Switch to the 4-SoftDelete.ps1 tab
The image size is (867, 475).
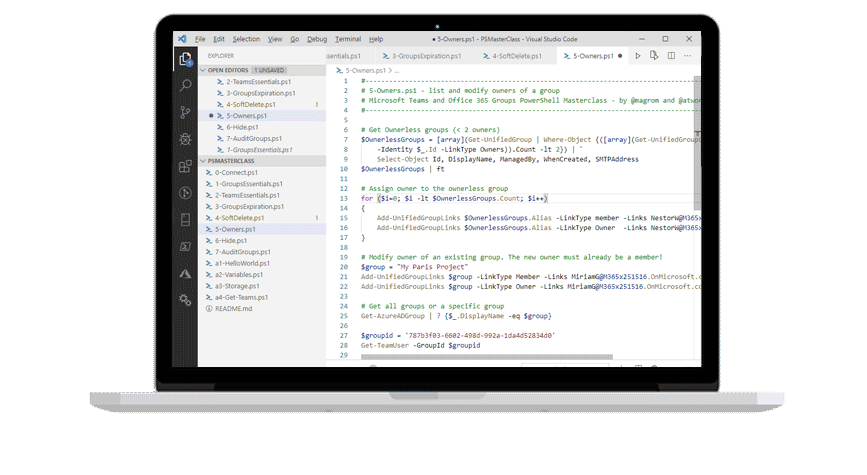[513, 56]
